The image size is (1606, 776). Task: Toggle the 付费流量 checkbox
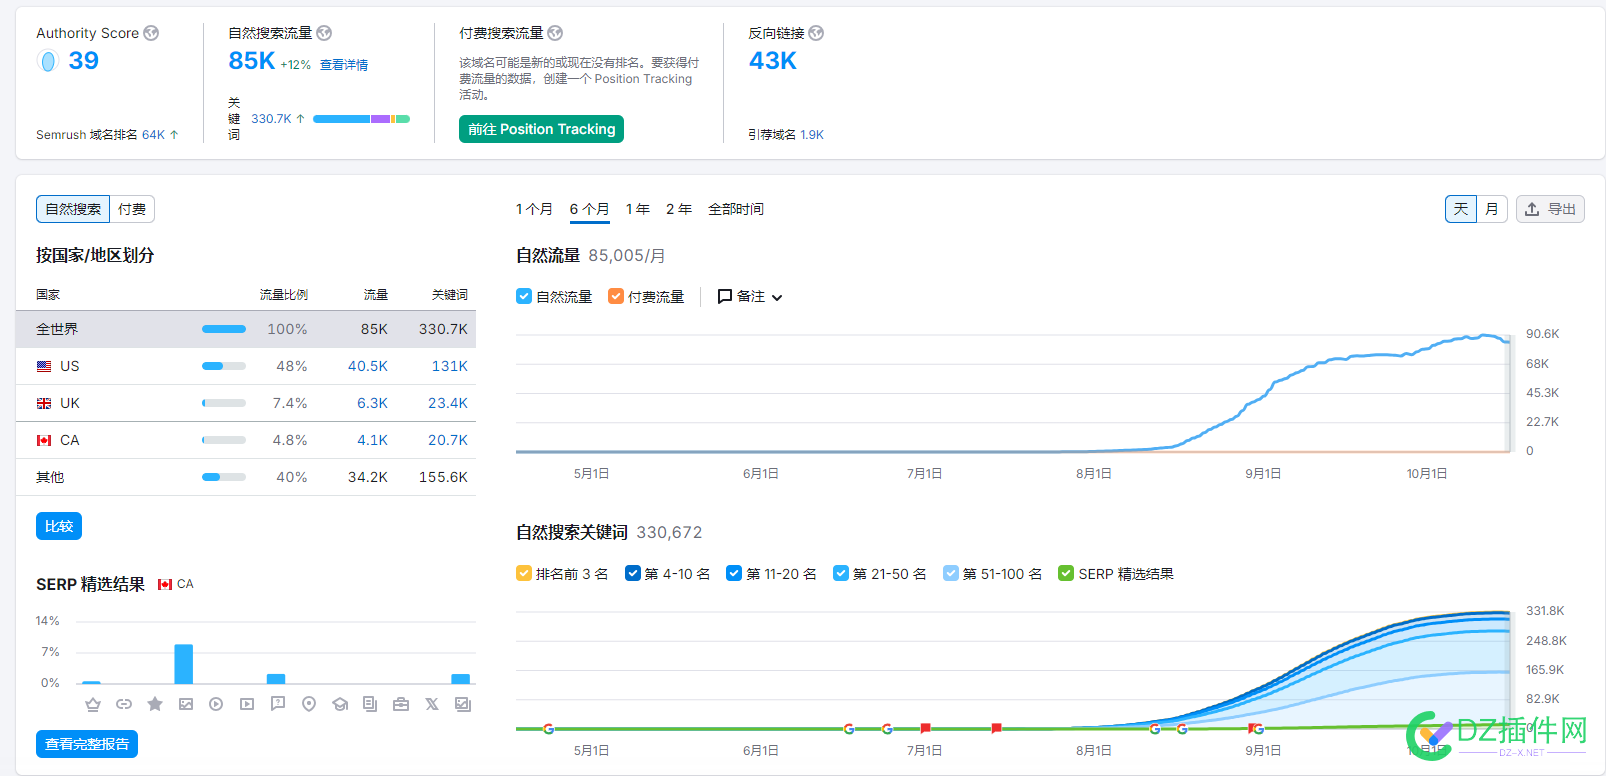point(616,296)
